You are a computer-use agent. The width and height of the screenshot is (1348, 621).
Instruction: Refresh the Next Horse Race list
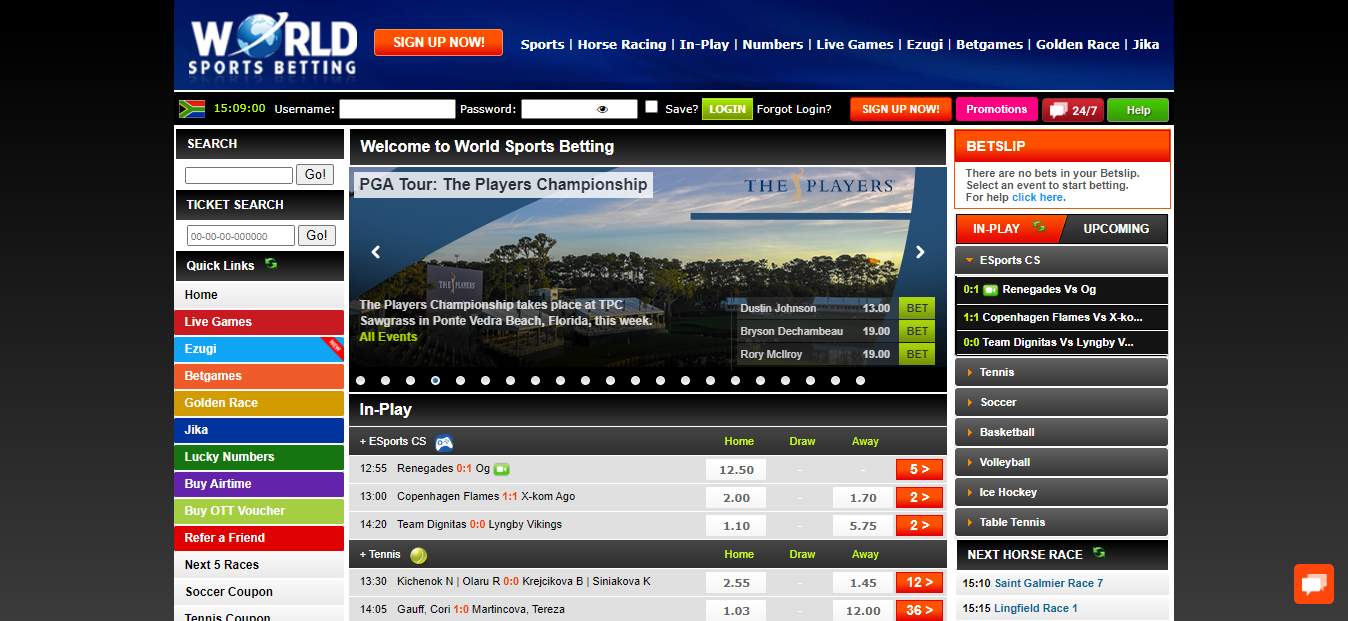1099,553
